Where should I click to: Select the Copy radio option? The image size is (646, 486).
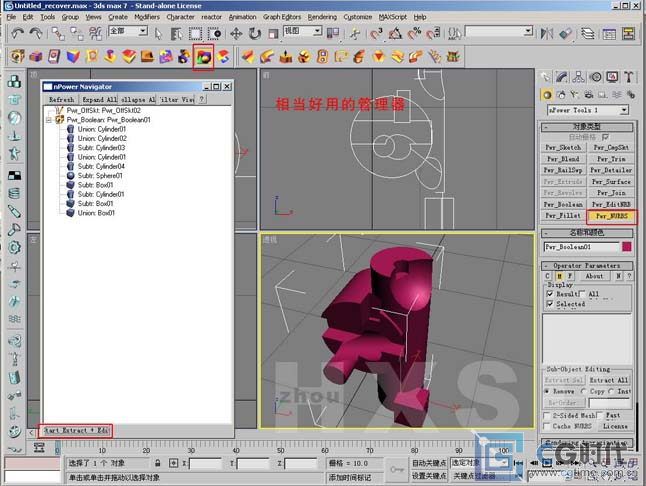click(583, 391)
